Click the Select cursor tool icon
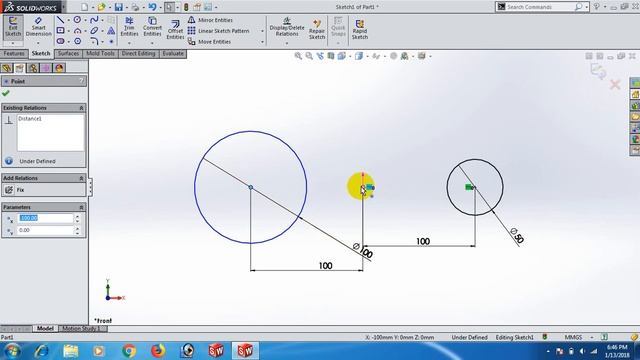Screen dimensions: 640x360 pyautogui.click(x=169, y=7)
